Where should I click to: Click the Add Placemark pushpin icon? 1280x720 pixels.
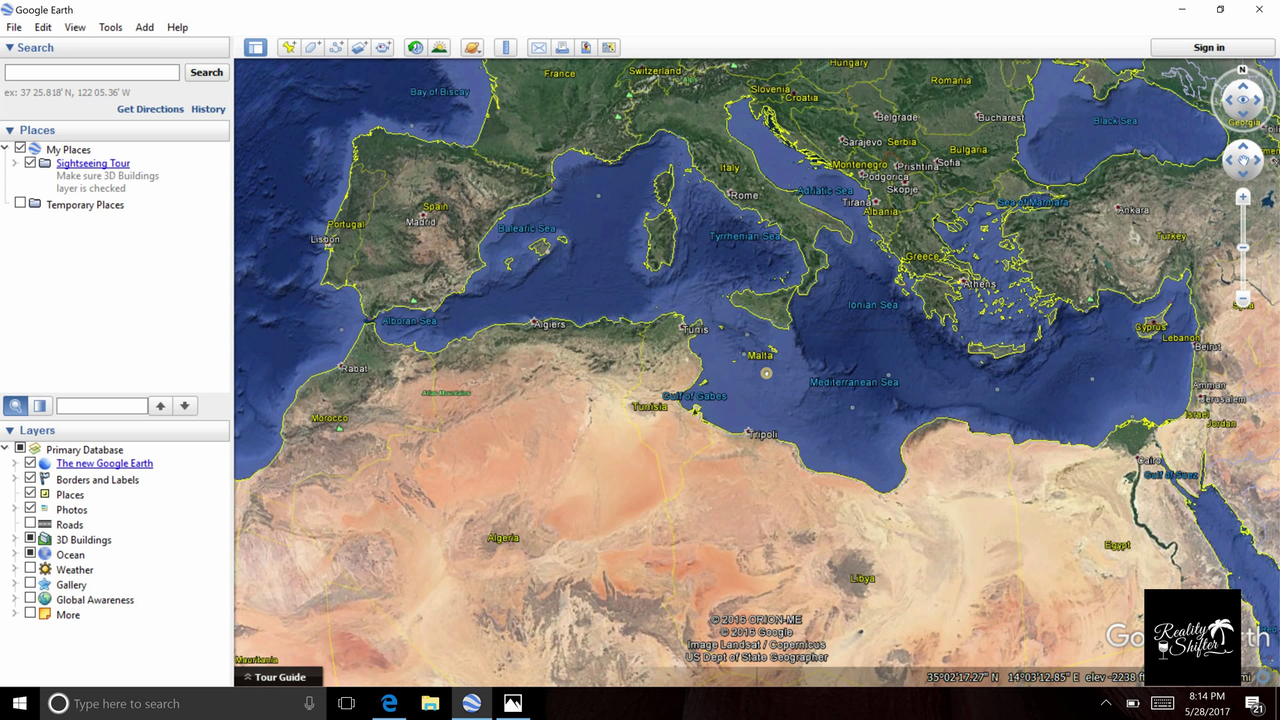pyautogui.click(x=288, y=48)
